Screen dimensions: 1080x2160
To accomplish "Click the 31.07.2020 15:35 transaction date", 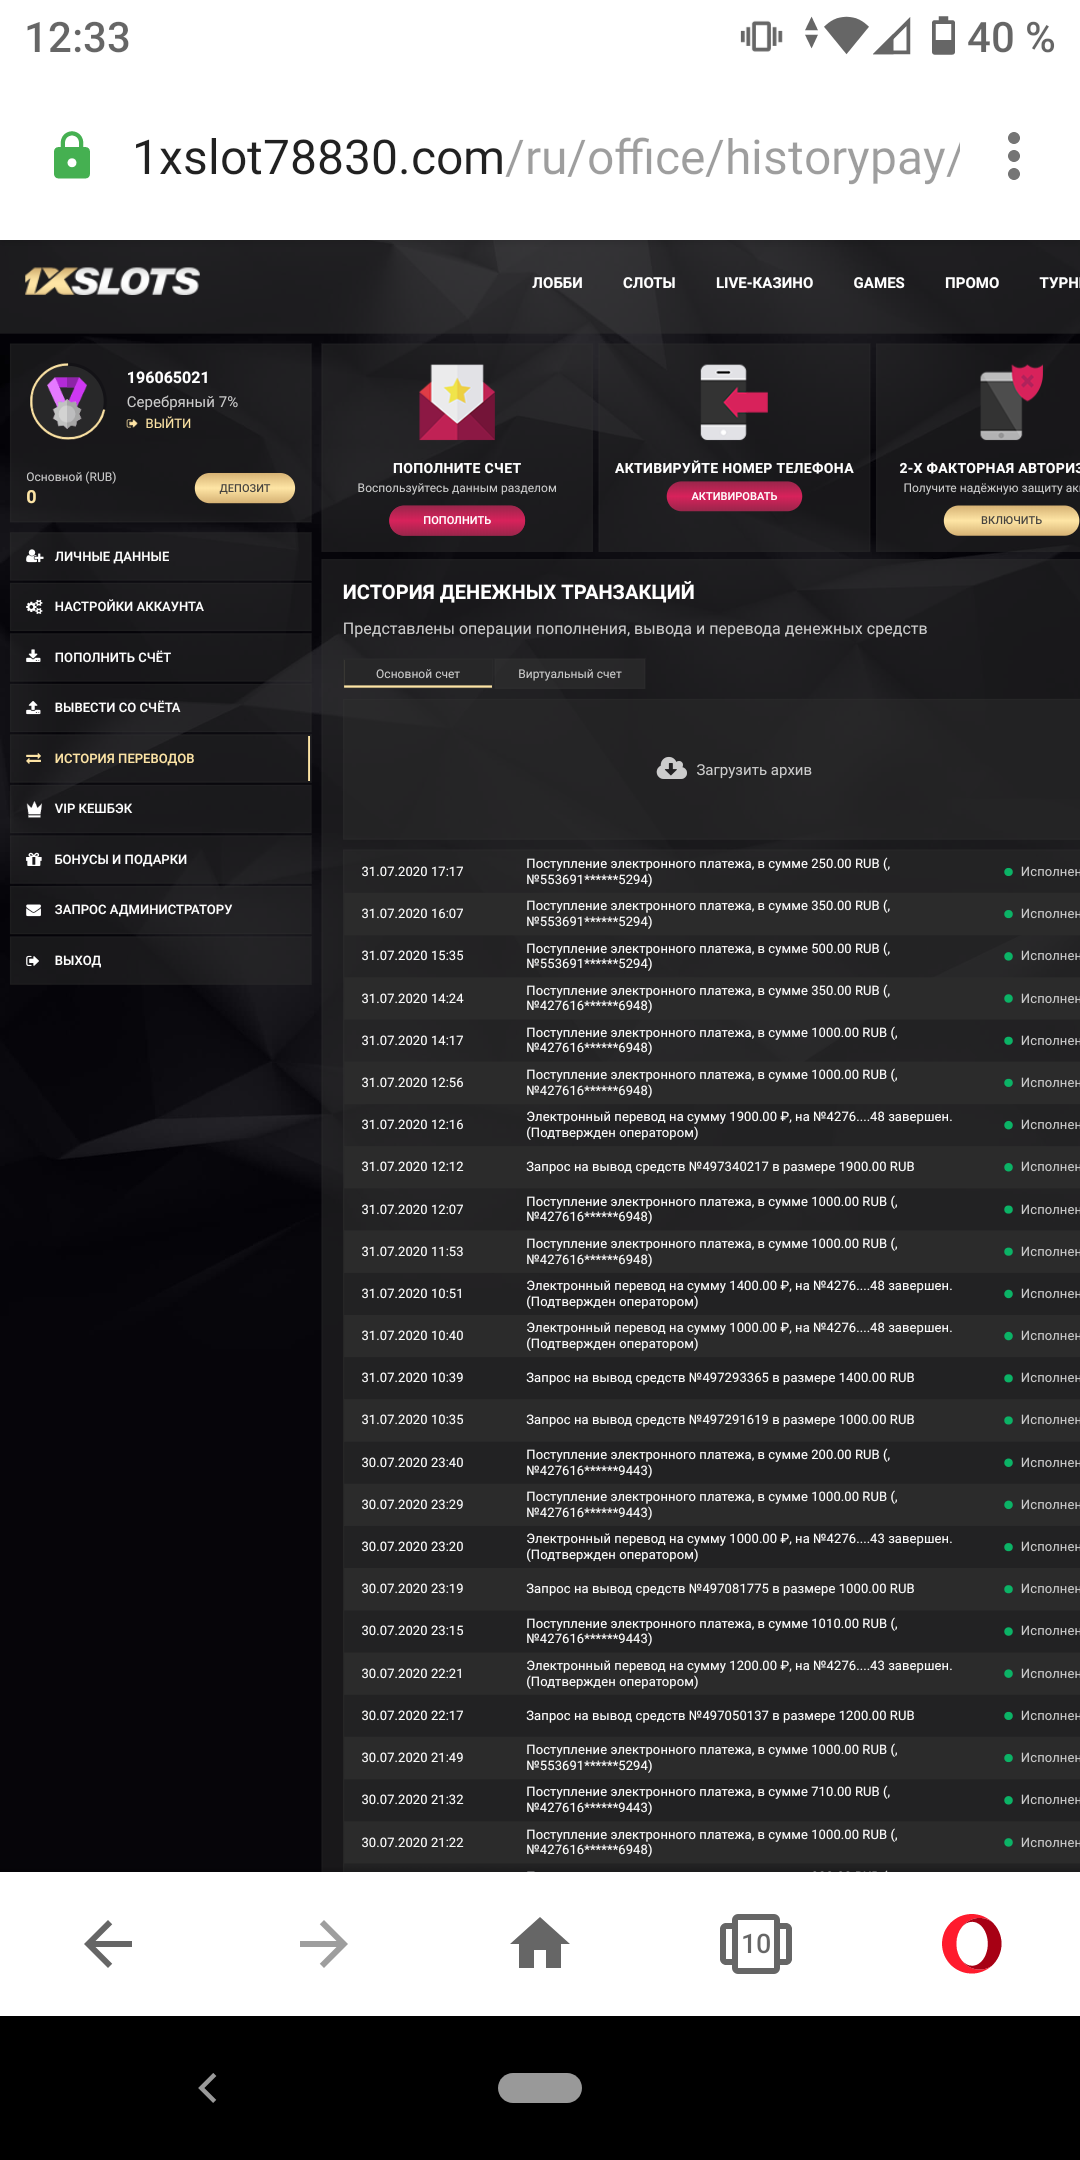I will [x=412, y=956].
